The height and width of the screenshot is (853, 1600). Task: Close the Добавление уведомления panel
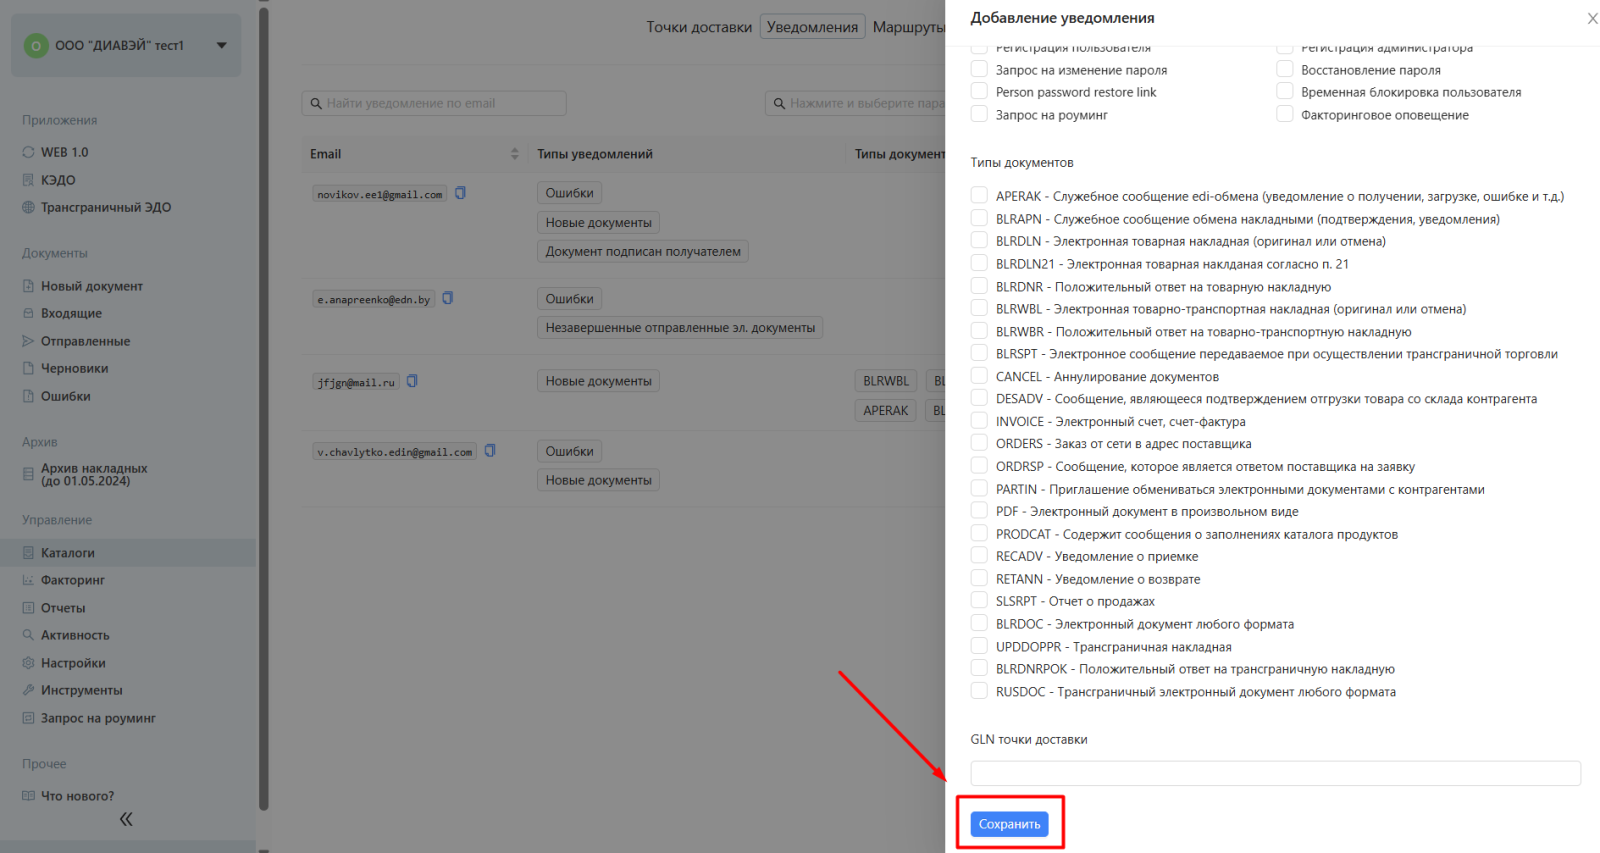(1592, 19)
